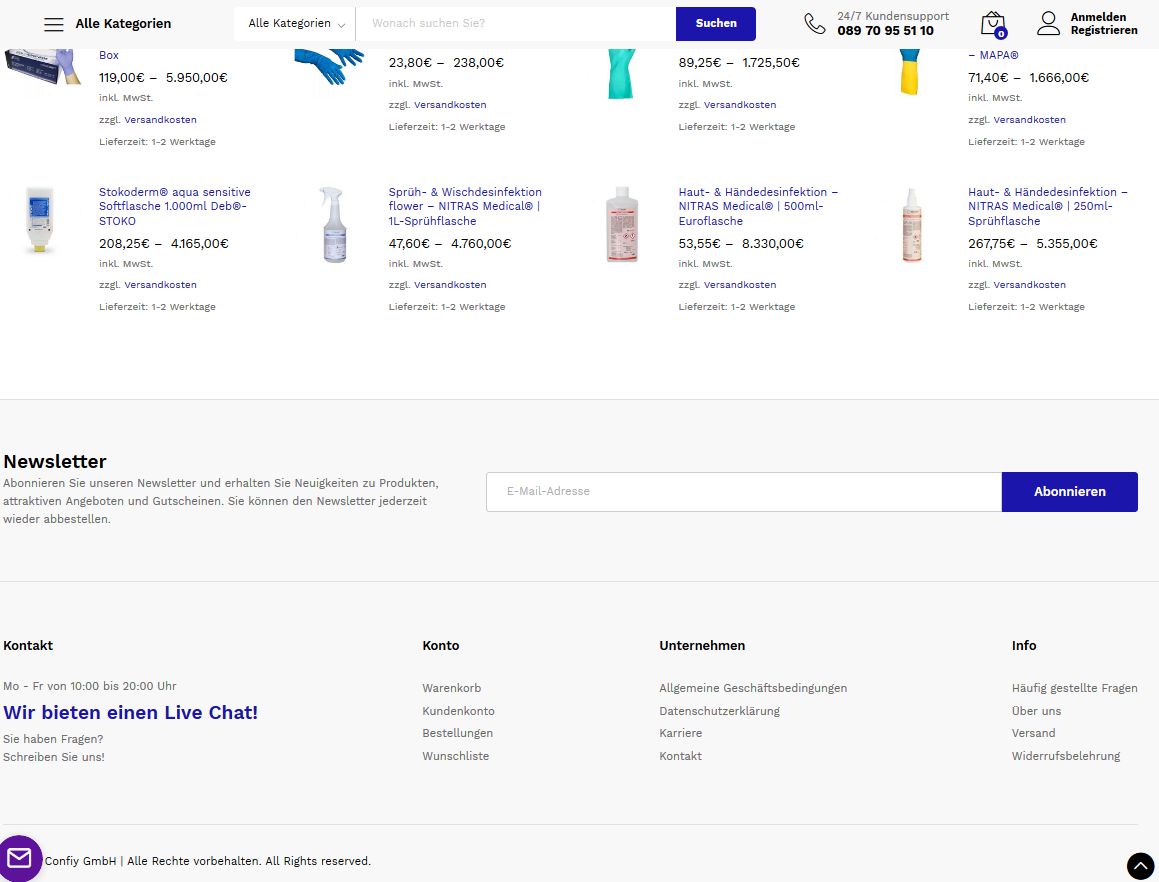Open the purple mail chat widget

coord(20,858)
